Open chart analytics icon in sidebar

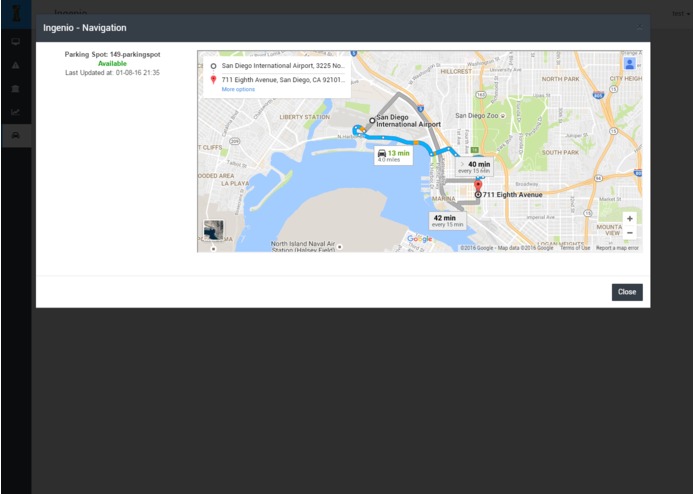[x=16, y=112]
